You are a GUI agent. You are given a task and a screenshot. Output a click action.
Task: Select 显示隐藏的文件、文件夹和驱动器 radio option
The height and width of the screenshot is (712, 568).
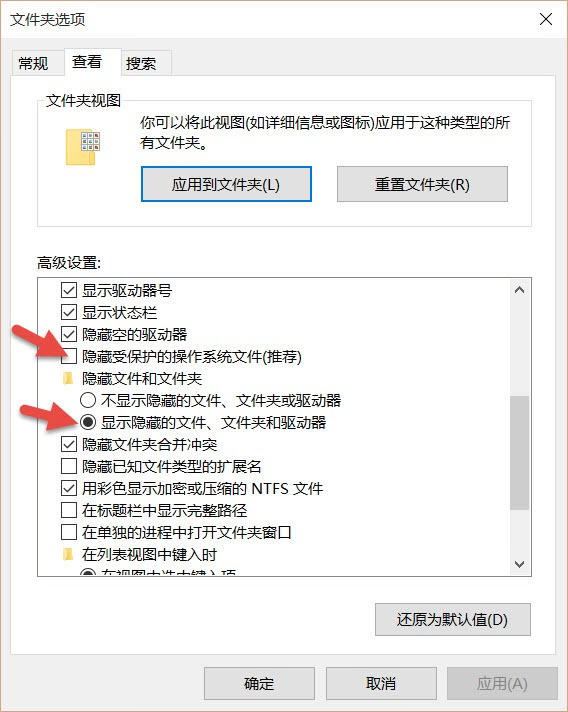coord(88,422)
